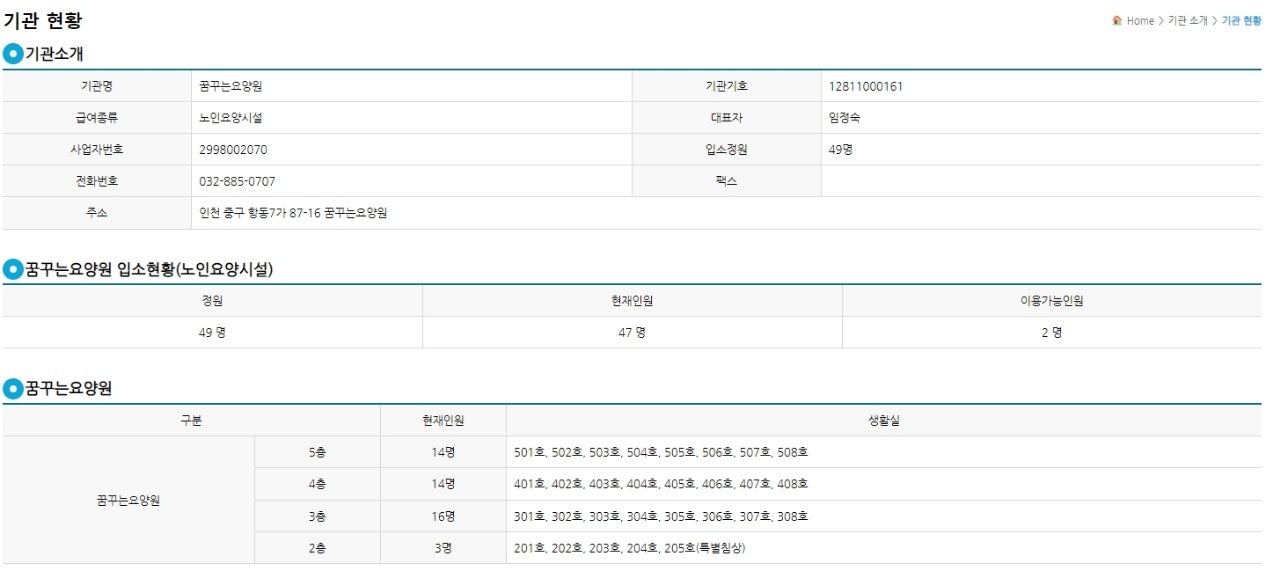Click the bullet icon beside 꿈꾸는요양원 입소현황
The height and width of the screenshot is (578, 1280).
13,269
